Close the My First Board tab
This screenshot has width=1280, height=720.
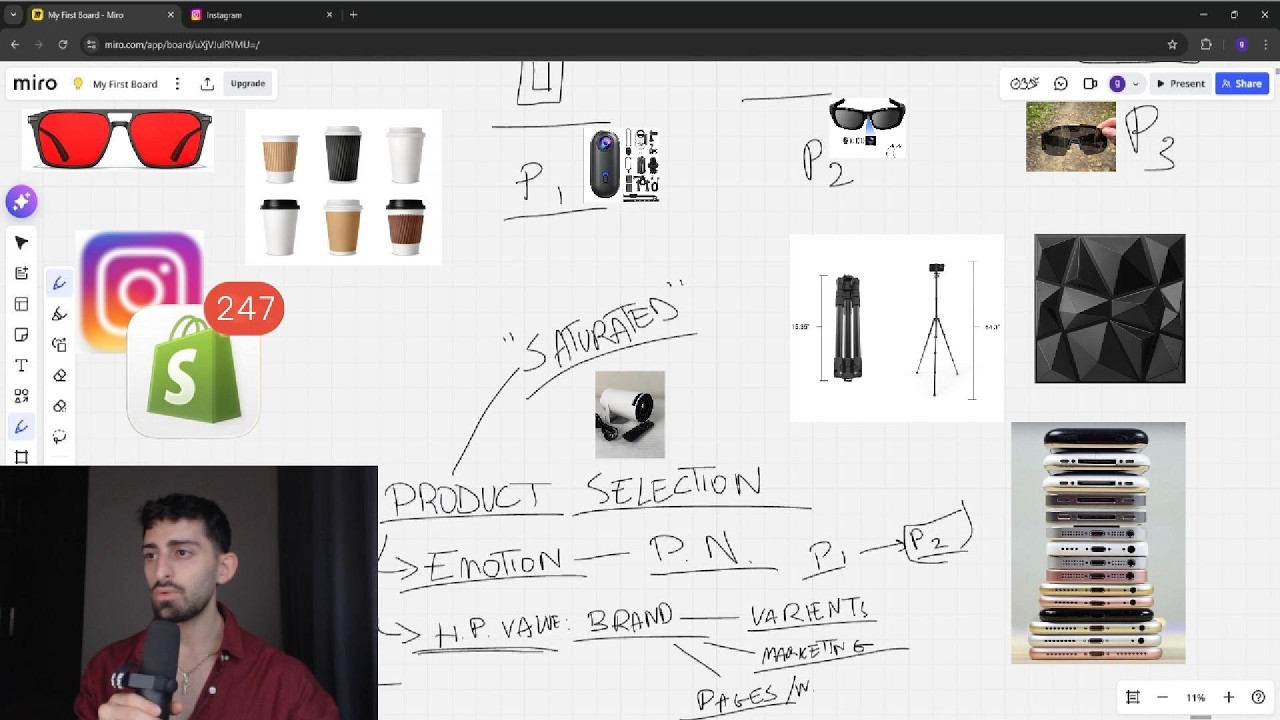click(170, 15)
